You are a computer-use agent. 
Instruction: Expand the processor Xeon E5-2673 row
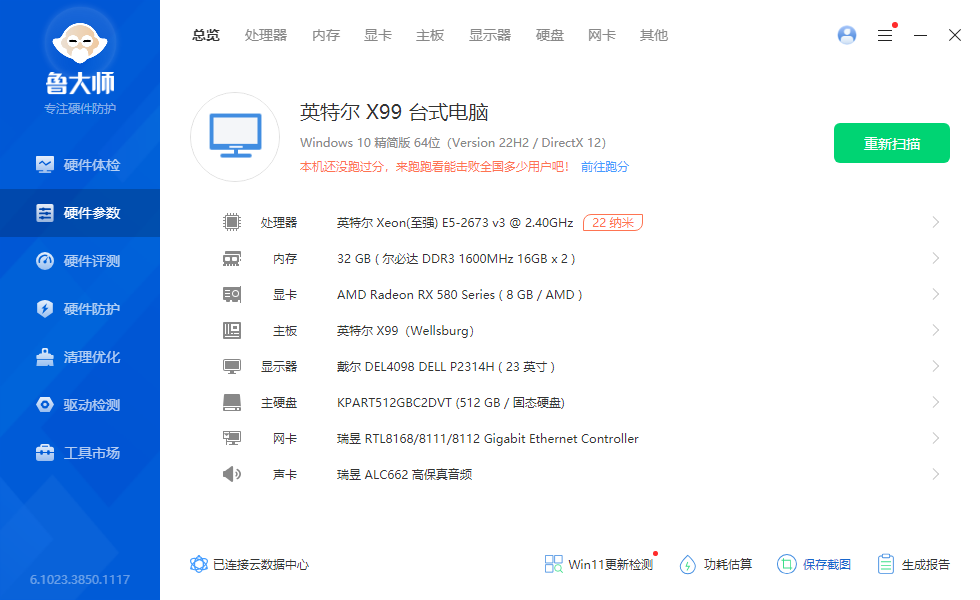(935, 222)
